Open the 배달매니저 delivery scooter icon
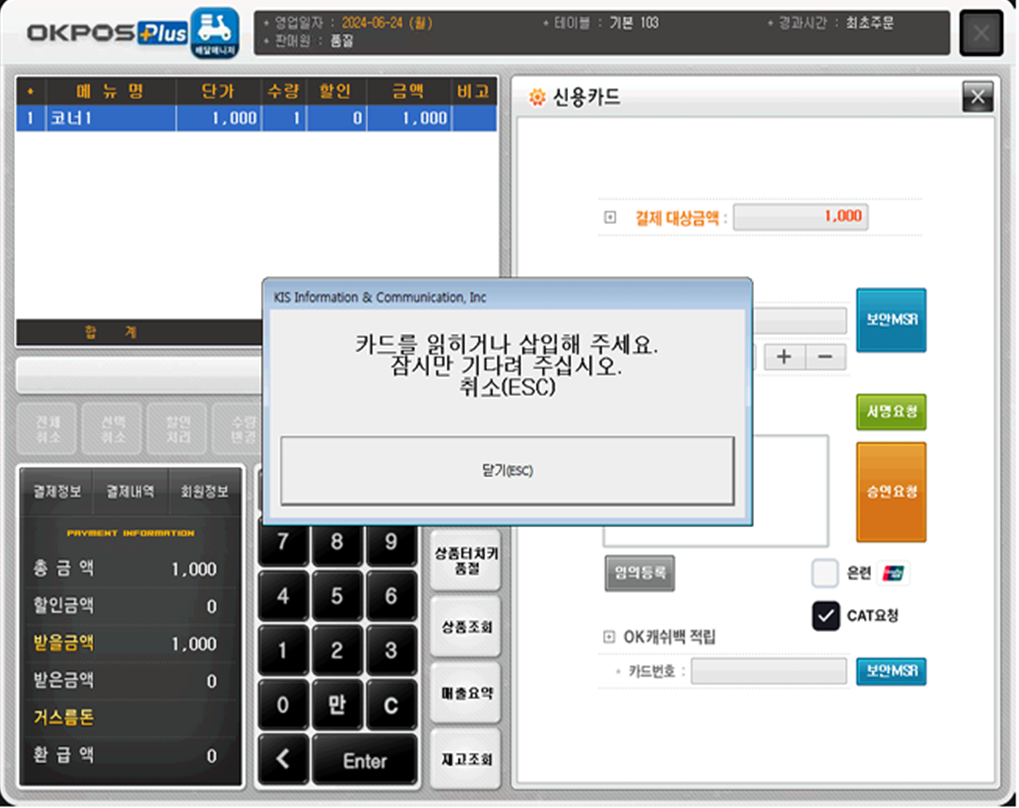Image resolution: width=1019 pixels, height=808 pixels. (x=213, y=31)
